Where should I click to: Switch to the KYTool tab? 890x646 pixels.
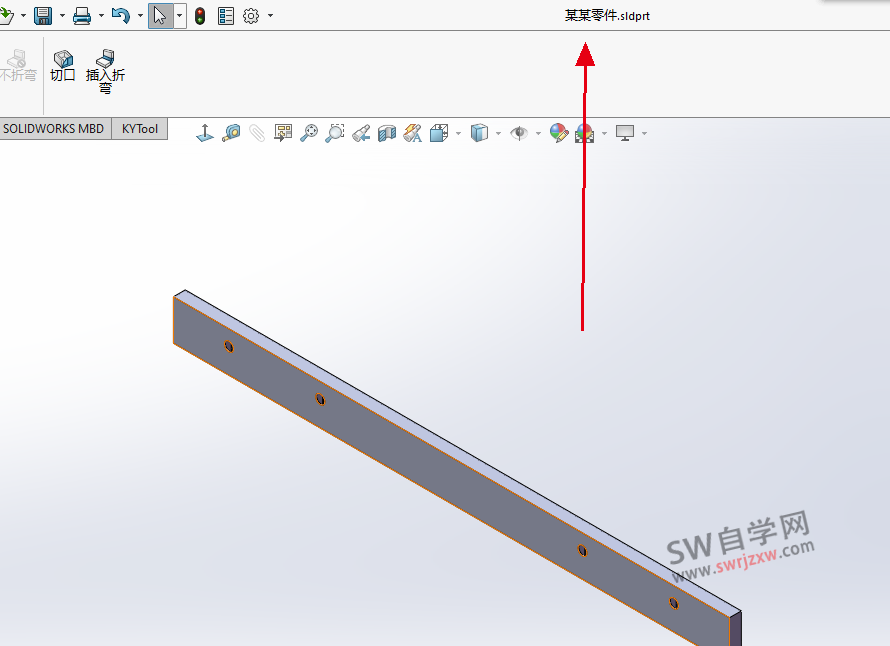(139, 129)
